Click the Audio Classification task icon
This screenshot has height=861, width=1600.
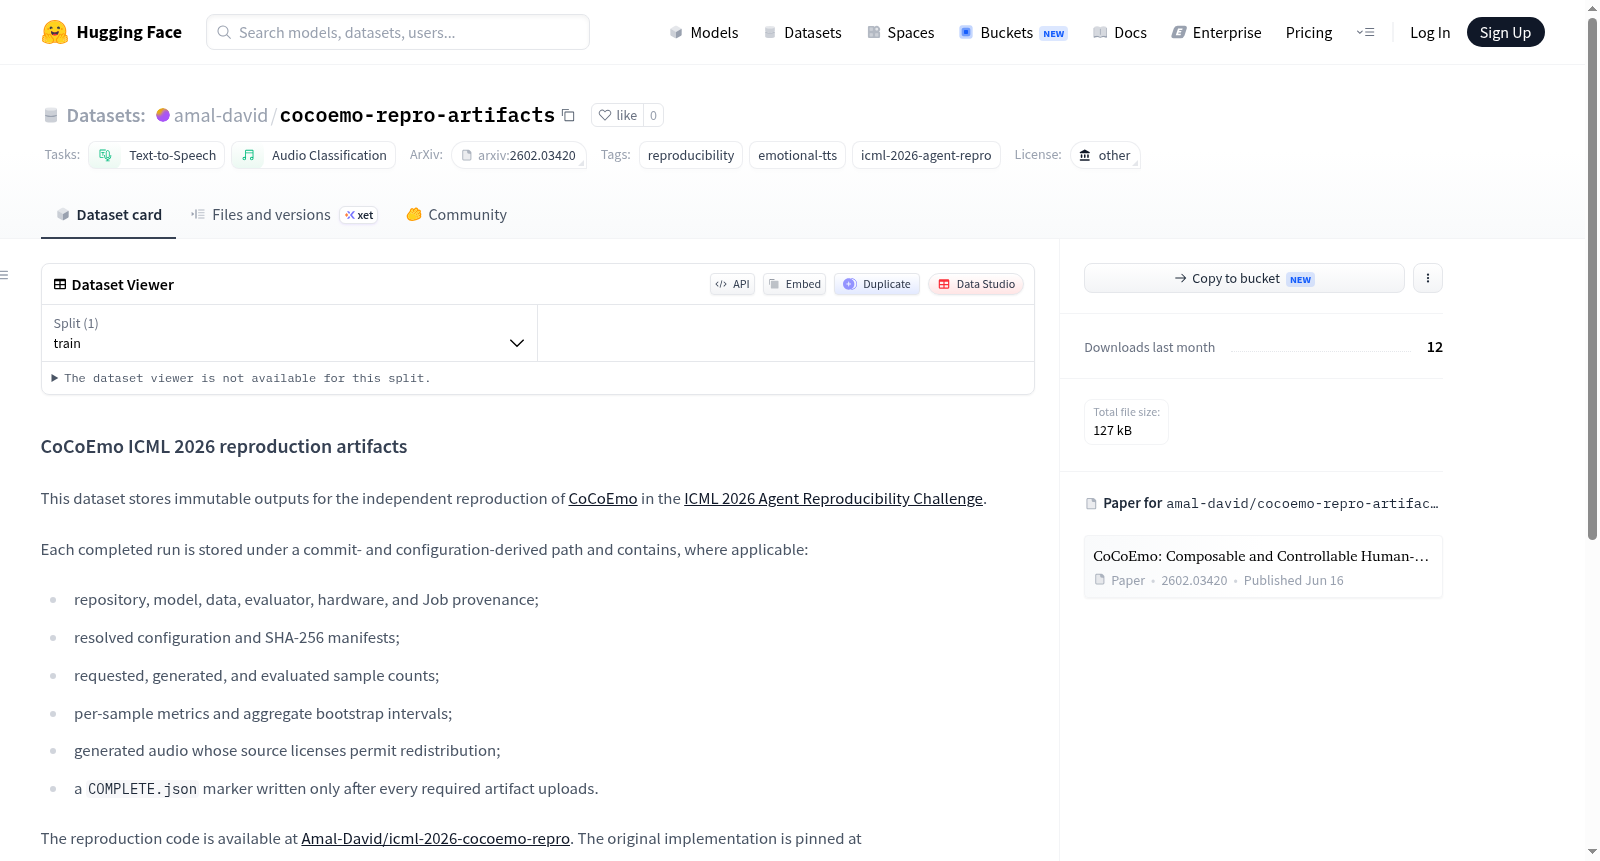248,155
